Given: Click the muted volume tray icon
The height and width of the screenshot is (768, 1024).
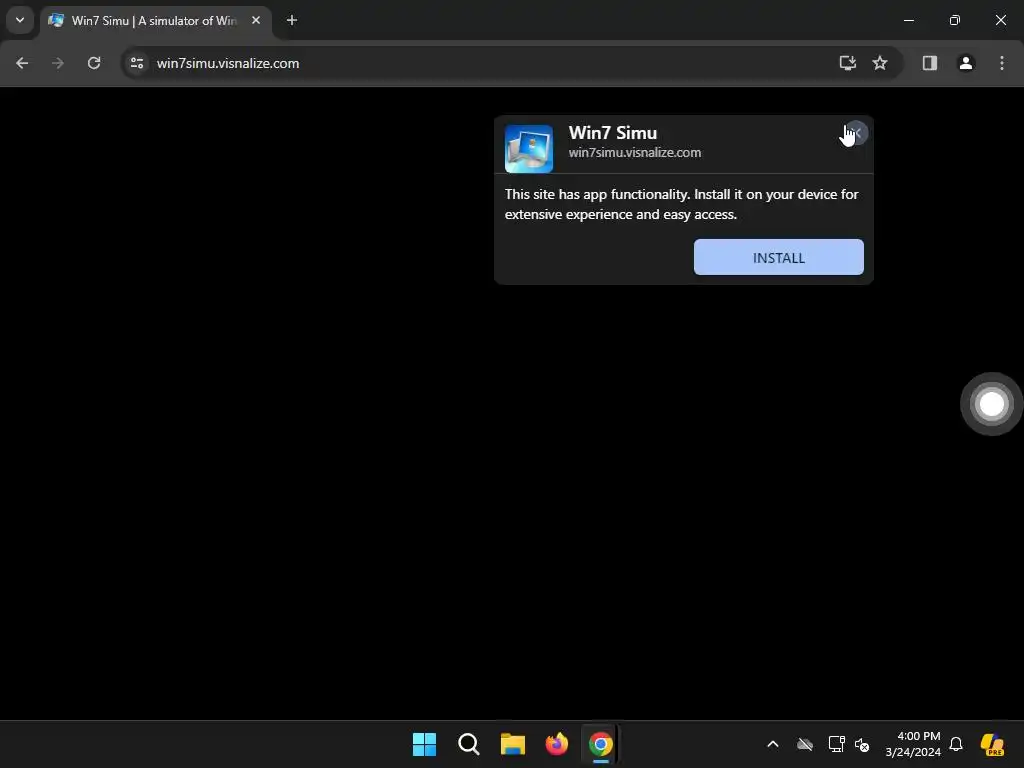Looking at the screenshot, I should 862,744.
